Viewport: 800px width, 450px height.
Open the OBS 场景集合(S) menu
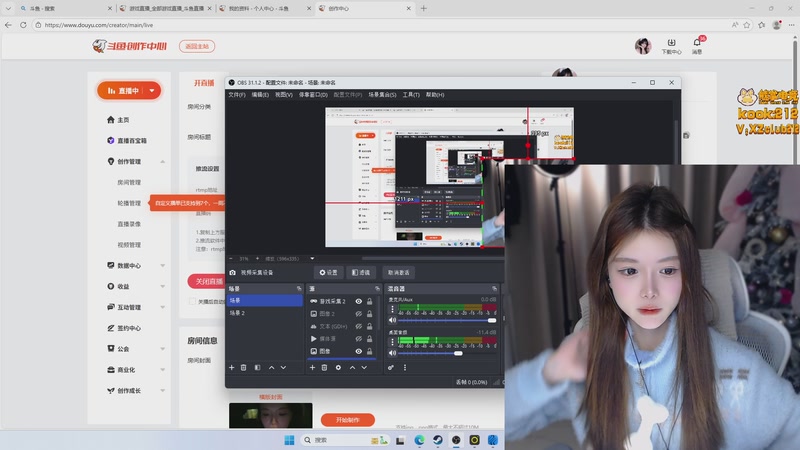coord(383,94)
